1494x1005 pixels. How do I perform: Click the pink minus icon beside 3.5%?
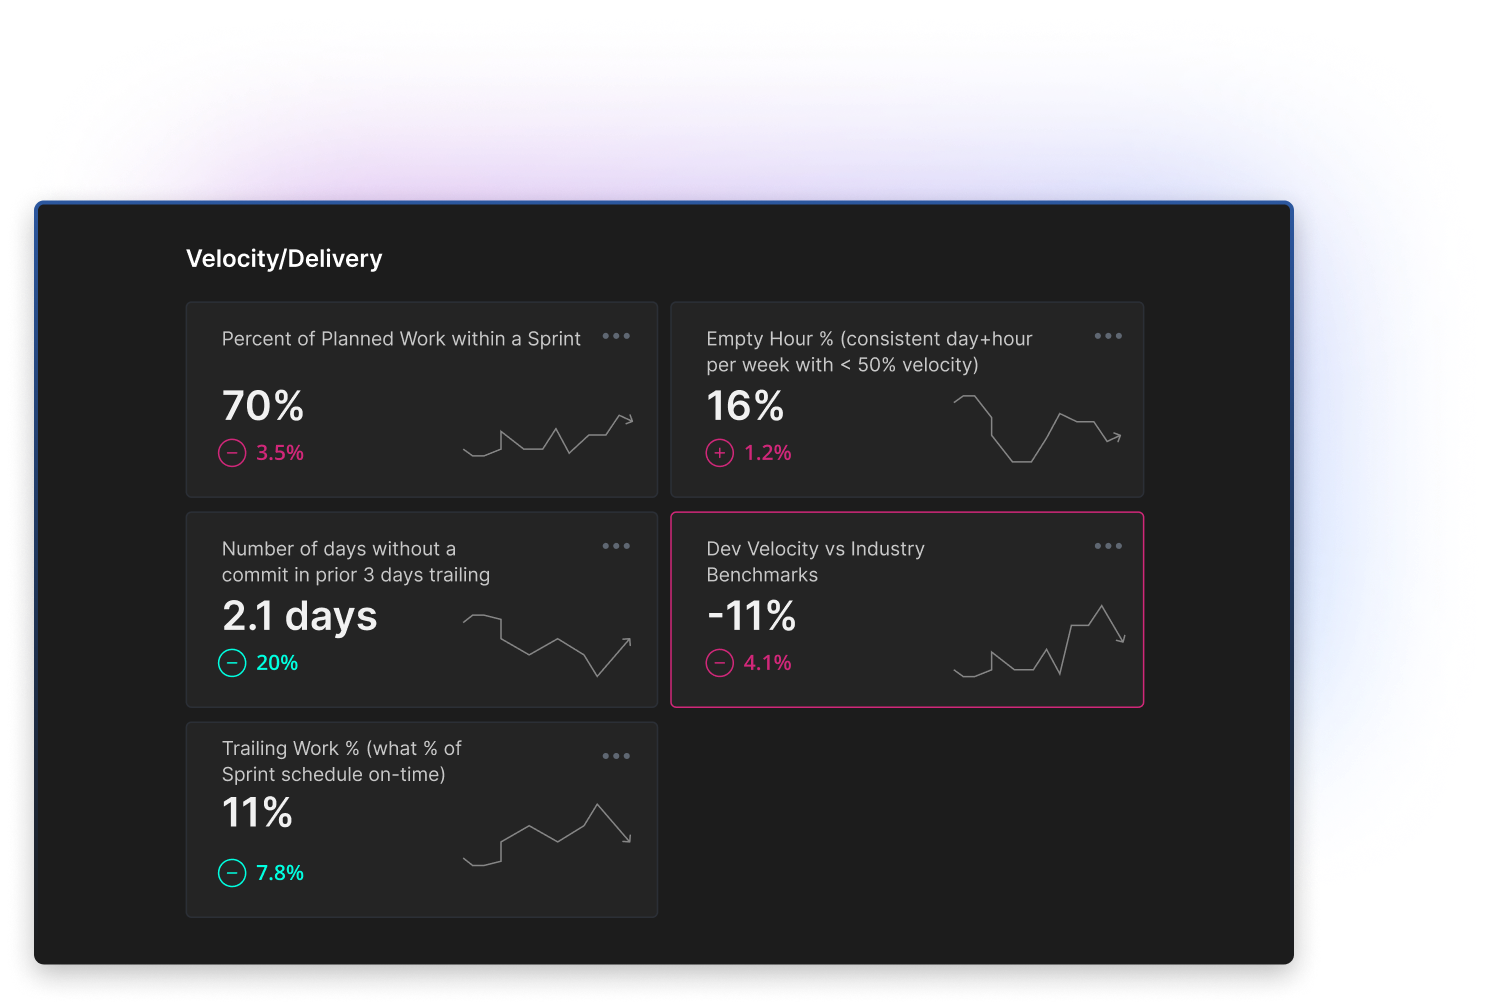tap(232, 453)
